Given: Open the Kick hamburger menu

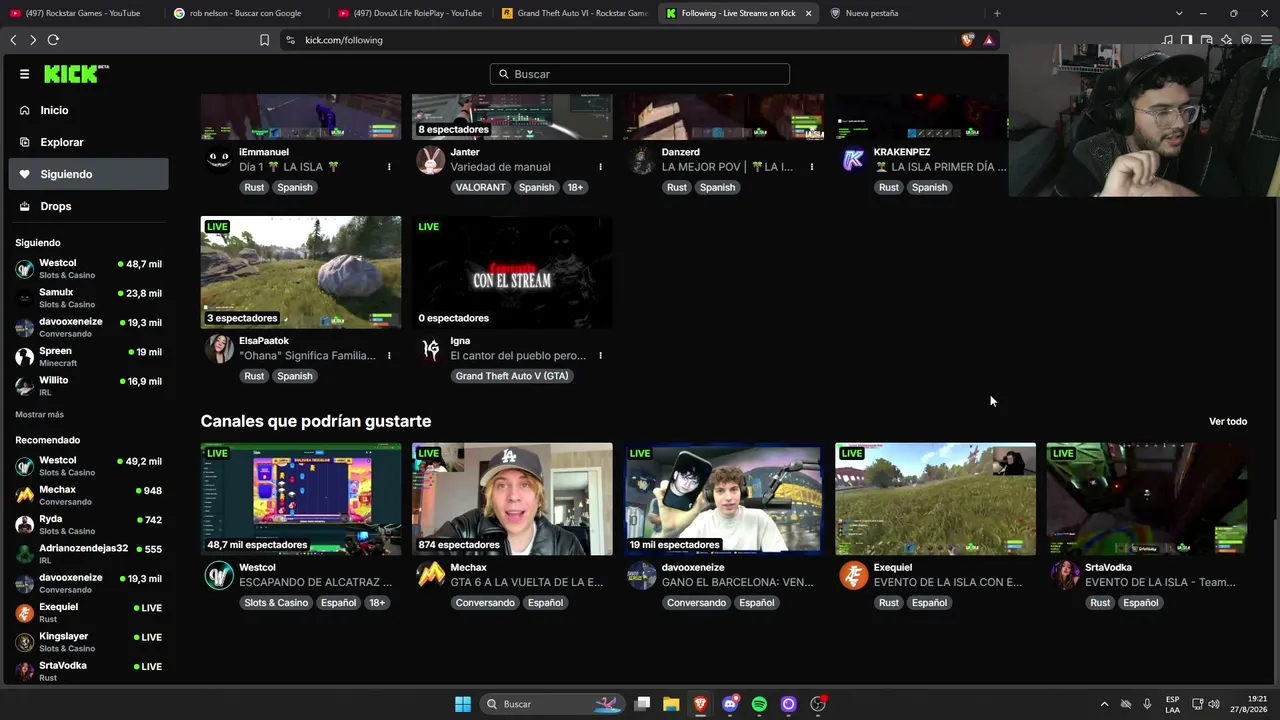Looking at the screenshot, I should [x=24, y=74].
